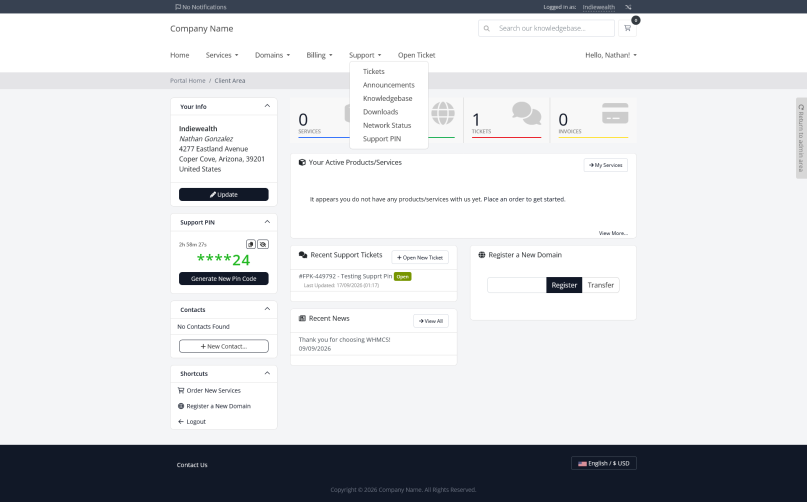The image size is (807, 502).
Task: Click Indiewealth logged-in account link
Action: pyautogui.click(x=599, y=7)
